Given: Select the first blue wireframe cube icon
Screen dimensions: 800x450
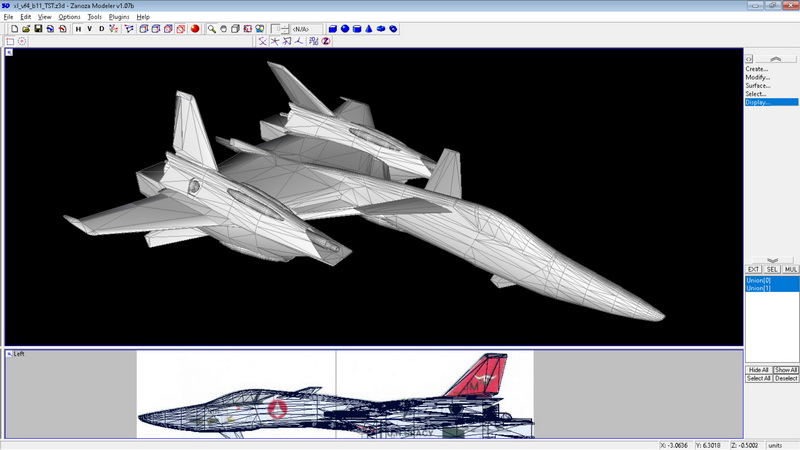Looking at the screenshot, I should point(144,29).
